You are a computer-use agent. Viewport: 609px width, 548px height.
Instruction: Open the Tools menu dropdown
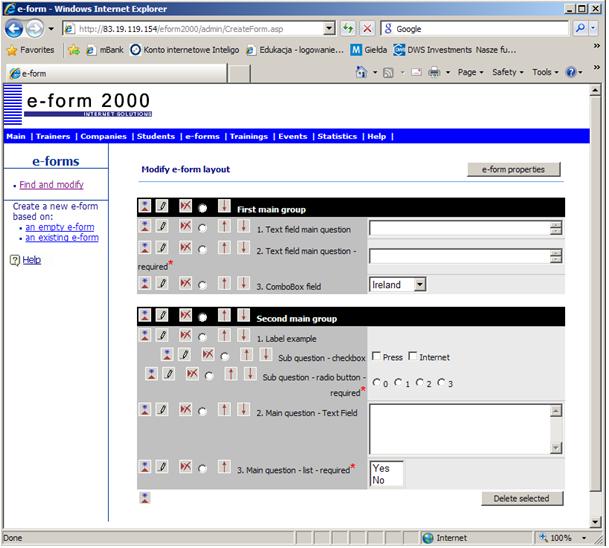click(546, 73)
